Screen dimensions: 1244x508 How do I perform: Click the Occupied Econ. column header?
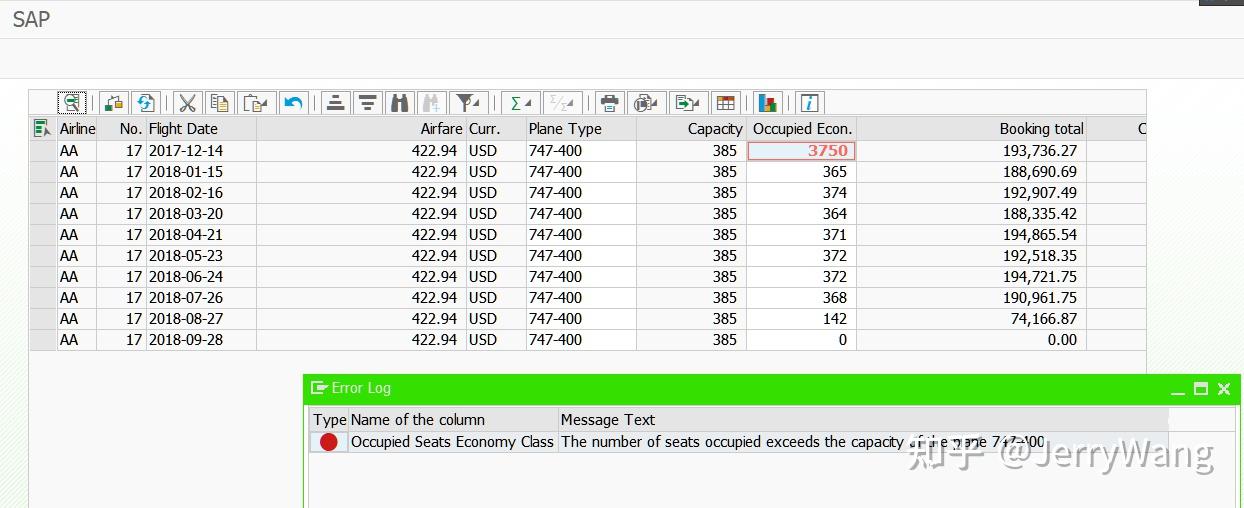point(801,128)
